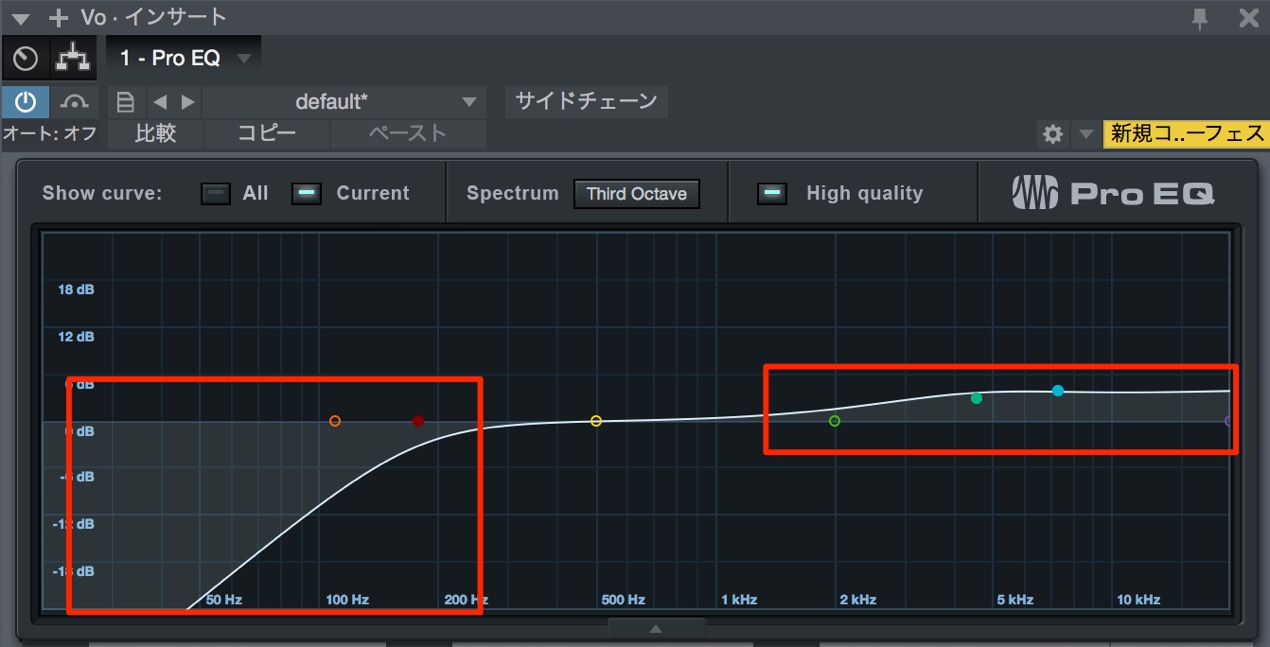Go to next preset arrow

tap(187, 102)
